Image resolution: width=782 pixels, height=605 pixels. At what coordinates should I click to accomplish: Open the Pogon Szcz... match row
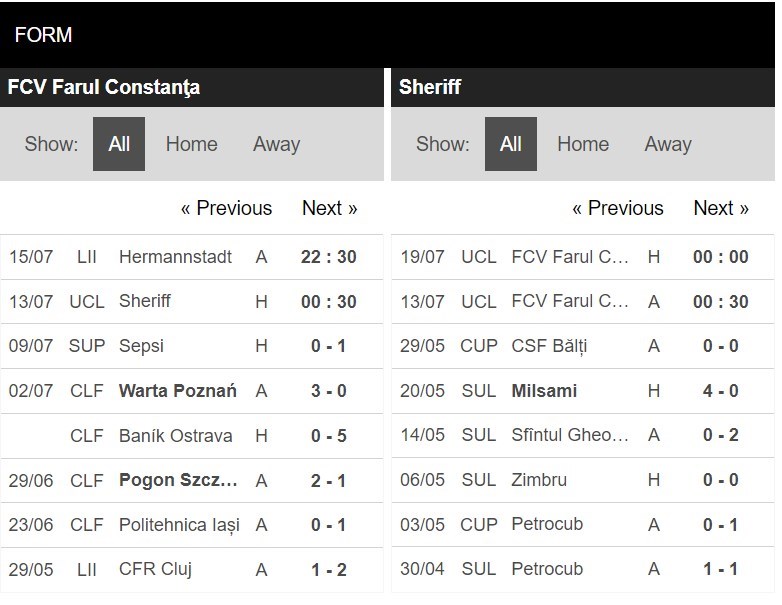click(x=192, y=480)
